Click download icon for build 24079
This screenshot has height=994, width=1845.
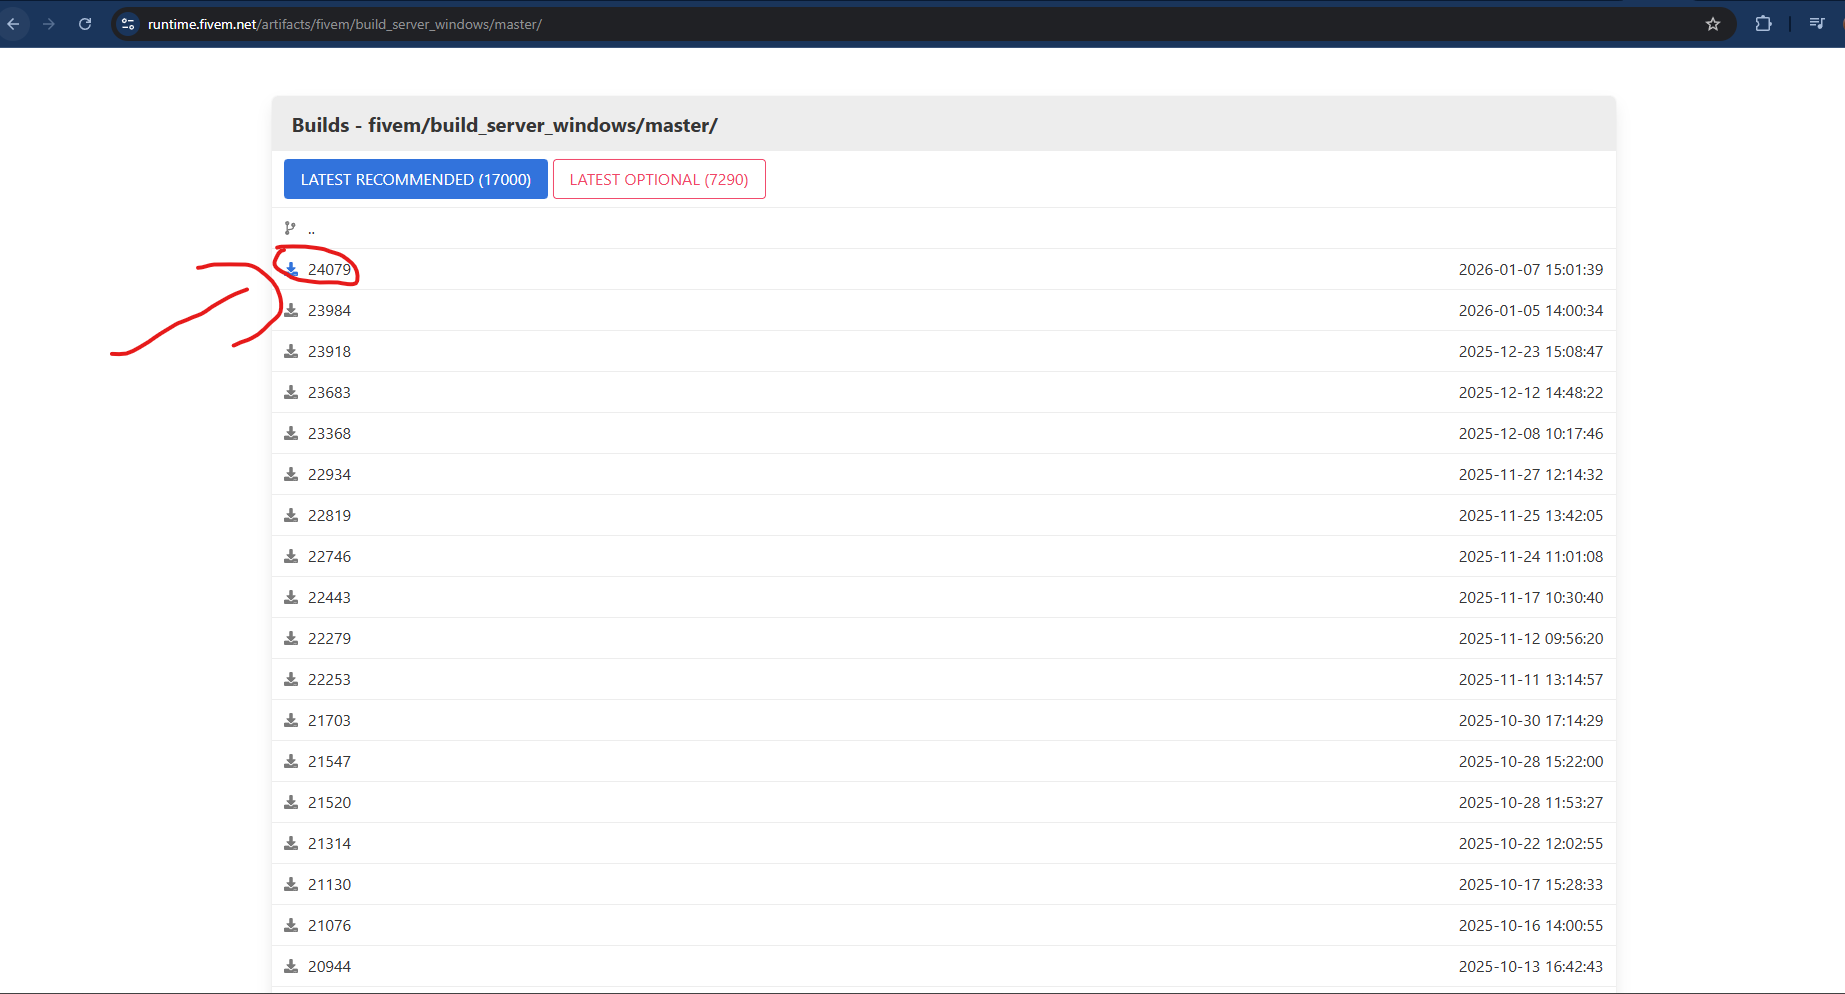point(291,269)
